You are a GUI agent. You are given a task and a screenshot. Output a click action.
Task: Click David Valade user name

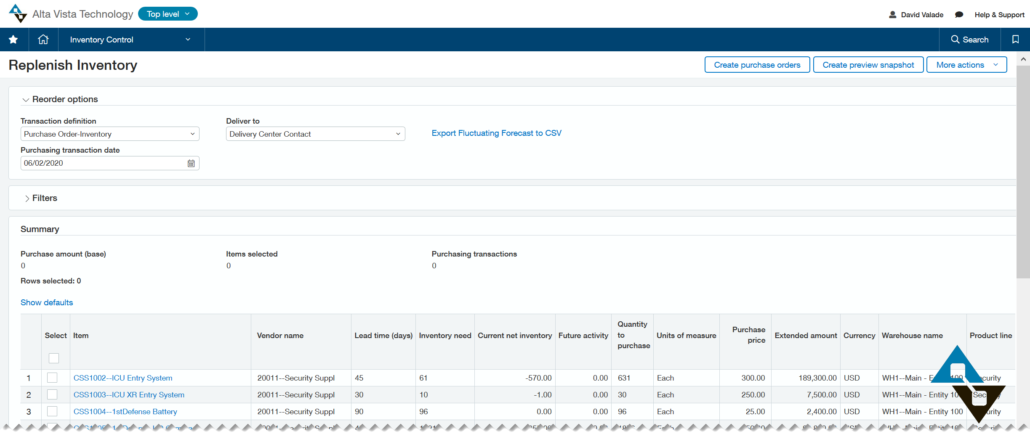(x=922, y=14)
